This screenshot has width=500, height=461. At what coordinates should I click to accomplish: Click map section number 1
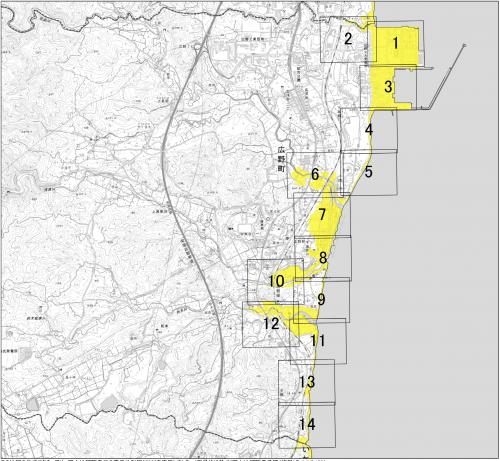(396, 43)
